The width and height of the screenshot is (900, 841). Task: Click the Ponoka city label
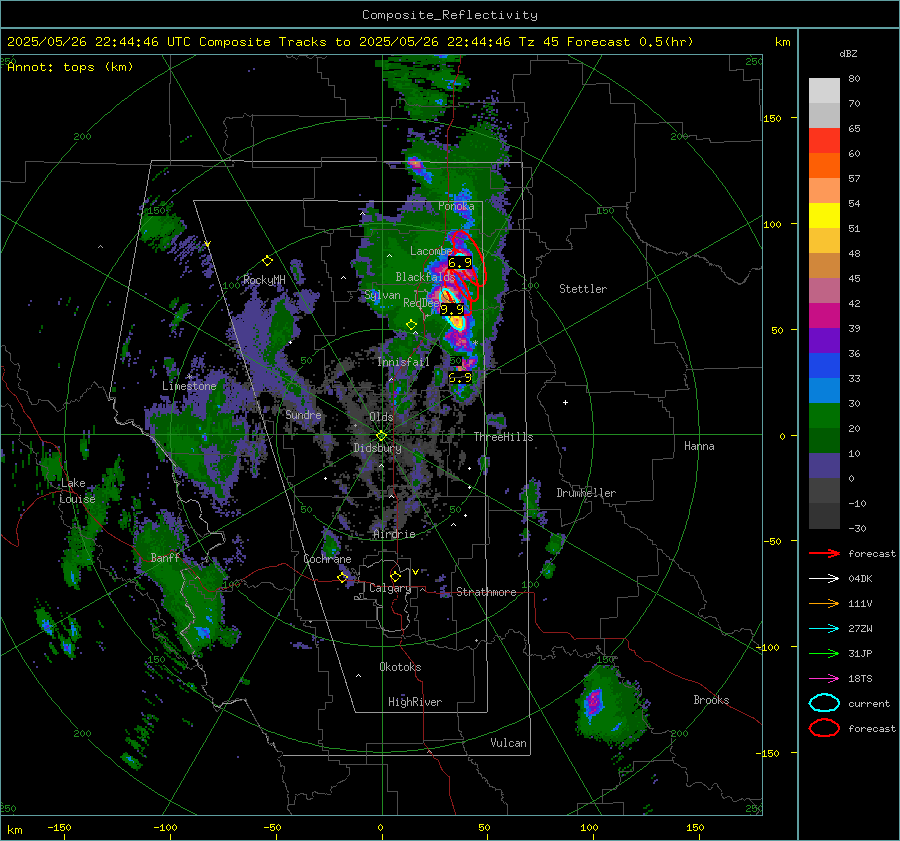(456, 206)
